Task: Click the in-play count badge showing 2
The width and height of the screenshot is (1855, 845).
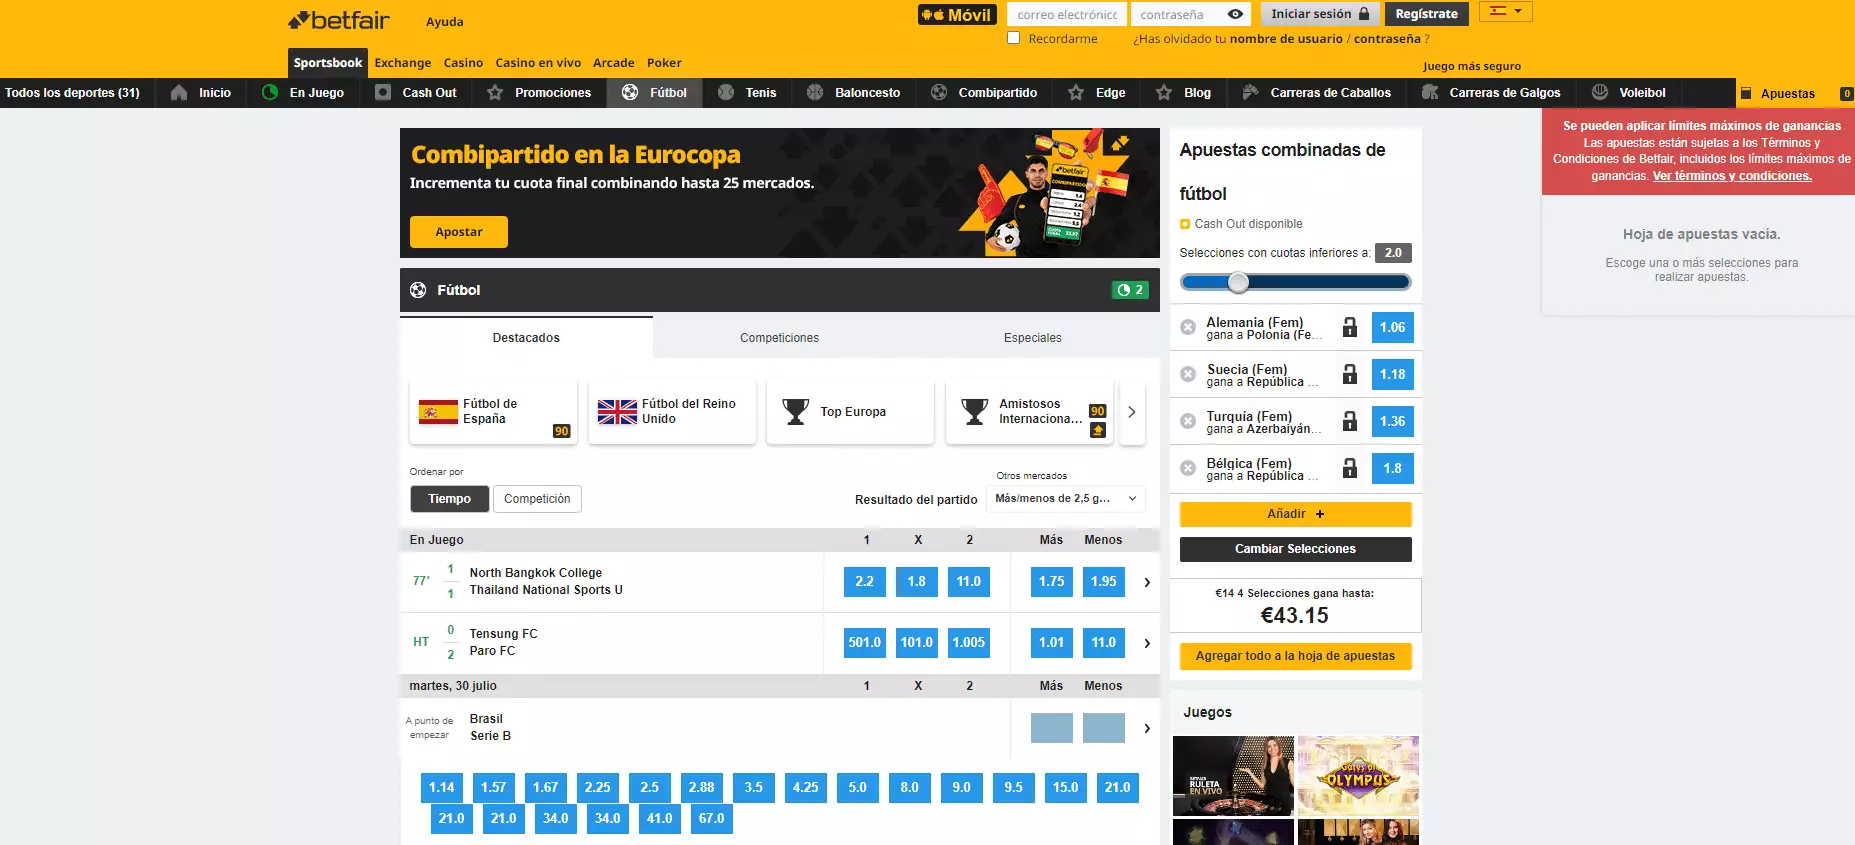Action: 1130,290
